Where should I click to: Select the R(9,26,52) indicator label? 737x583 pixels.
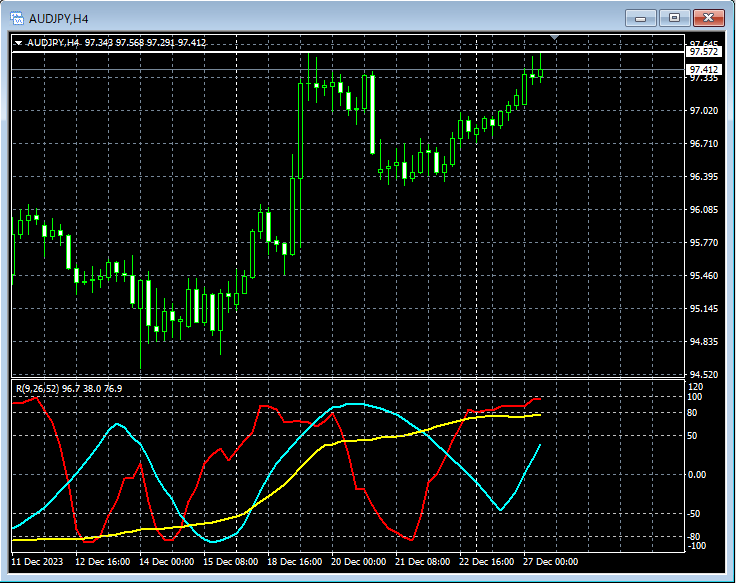pyautogui.click(x=69, y=388)
